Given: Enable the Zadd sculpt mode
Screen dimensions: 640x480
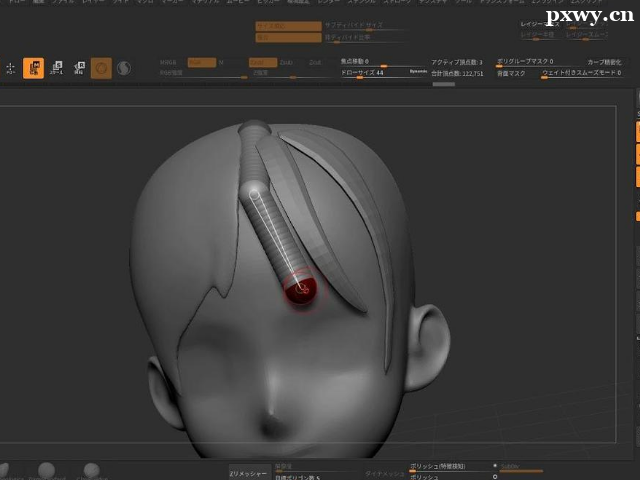Looking at the screenshot, I should coord(262,62).
